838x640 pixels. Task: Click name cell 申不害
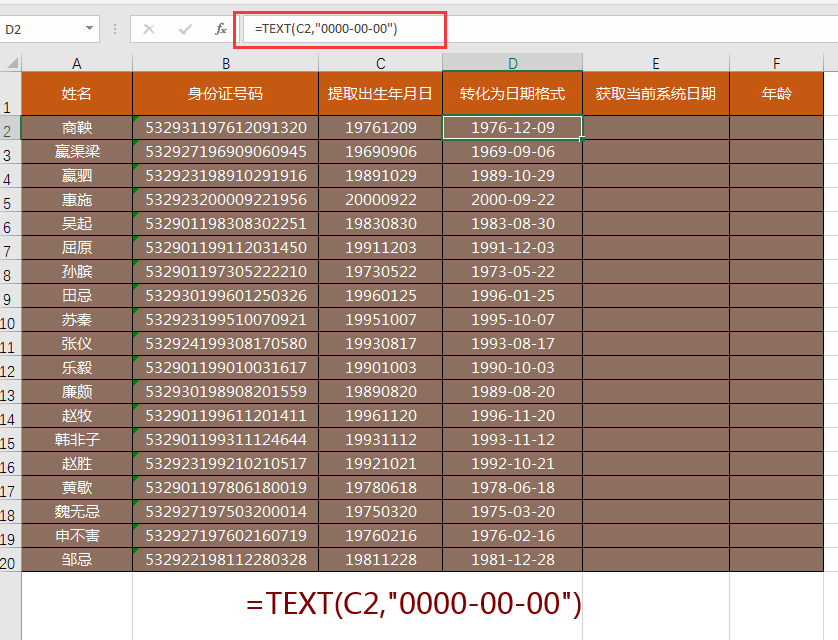pyautogui.click(x=77, y=536)
